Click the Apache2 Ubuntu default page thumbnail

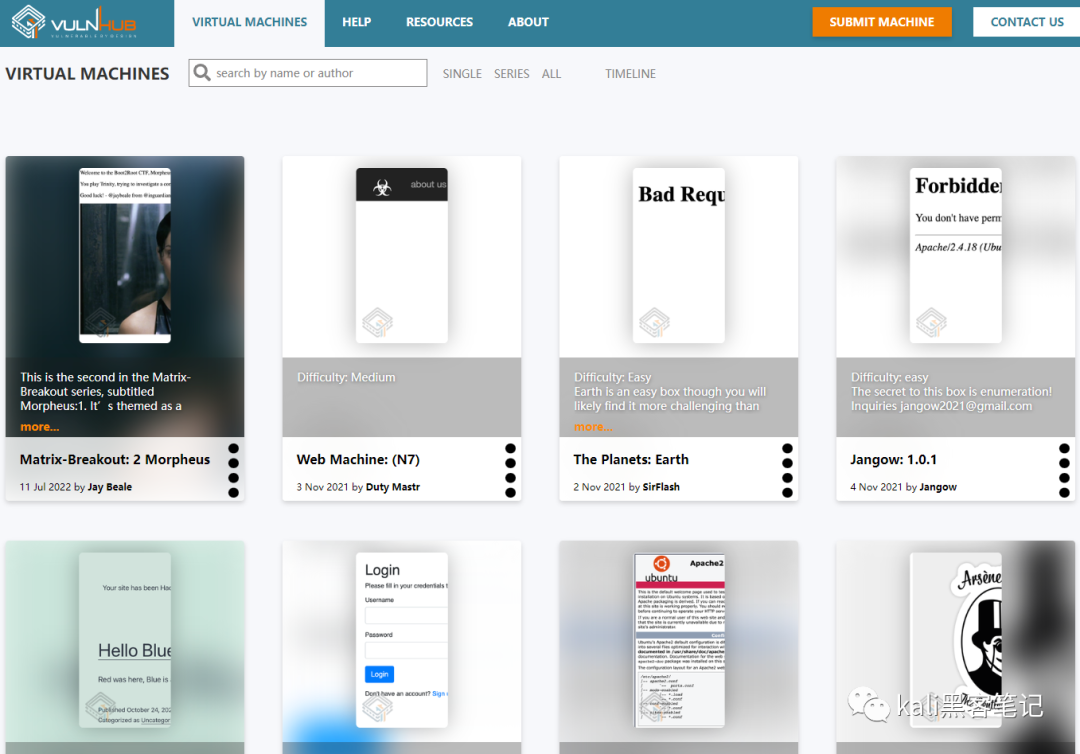coord(678,640)
